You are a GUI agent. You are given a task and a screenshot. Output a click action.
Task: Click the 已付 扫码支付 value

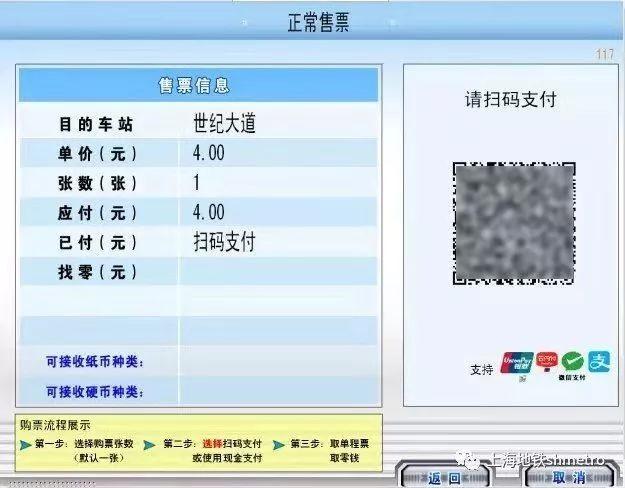pyautogui.click(x=224, y=242)
